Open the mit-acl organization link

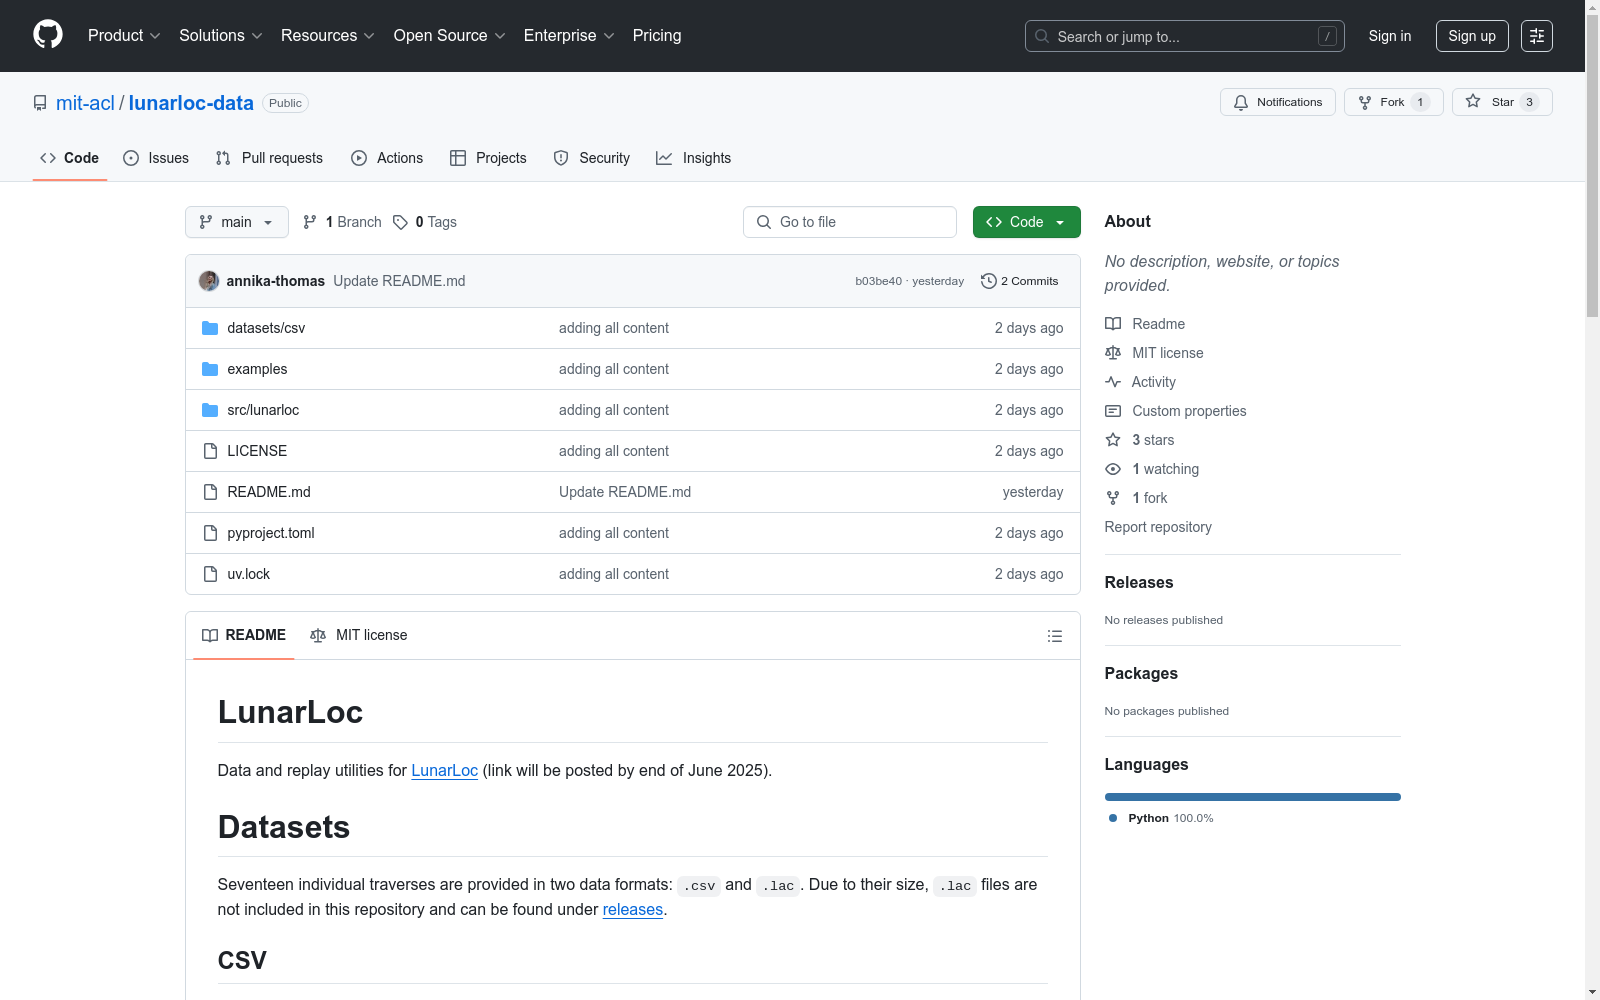(x=85, y=103)
